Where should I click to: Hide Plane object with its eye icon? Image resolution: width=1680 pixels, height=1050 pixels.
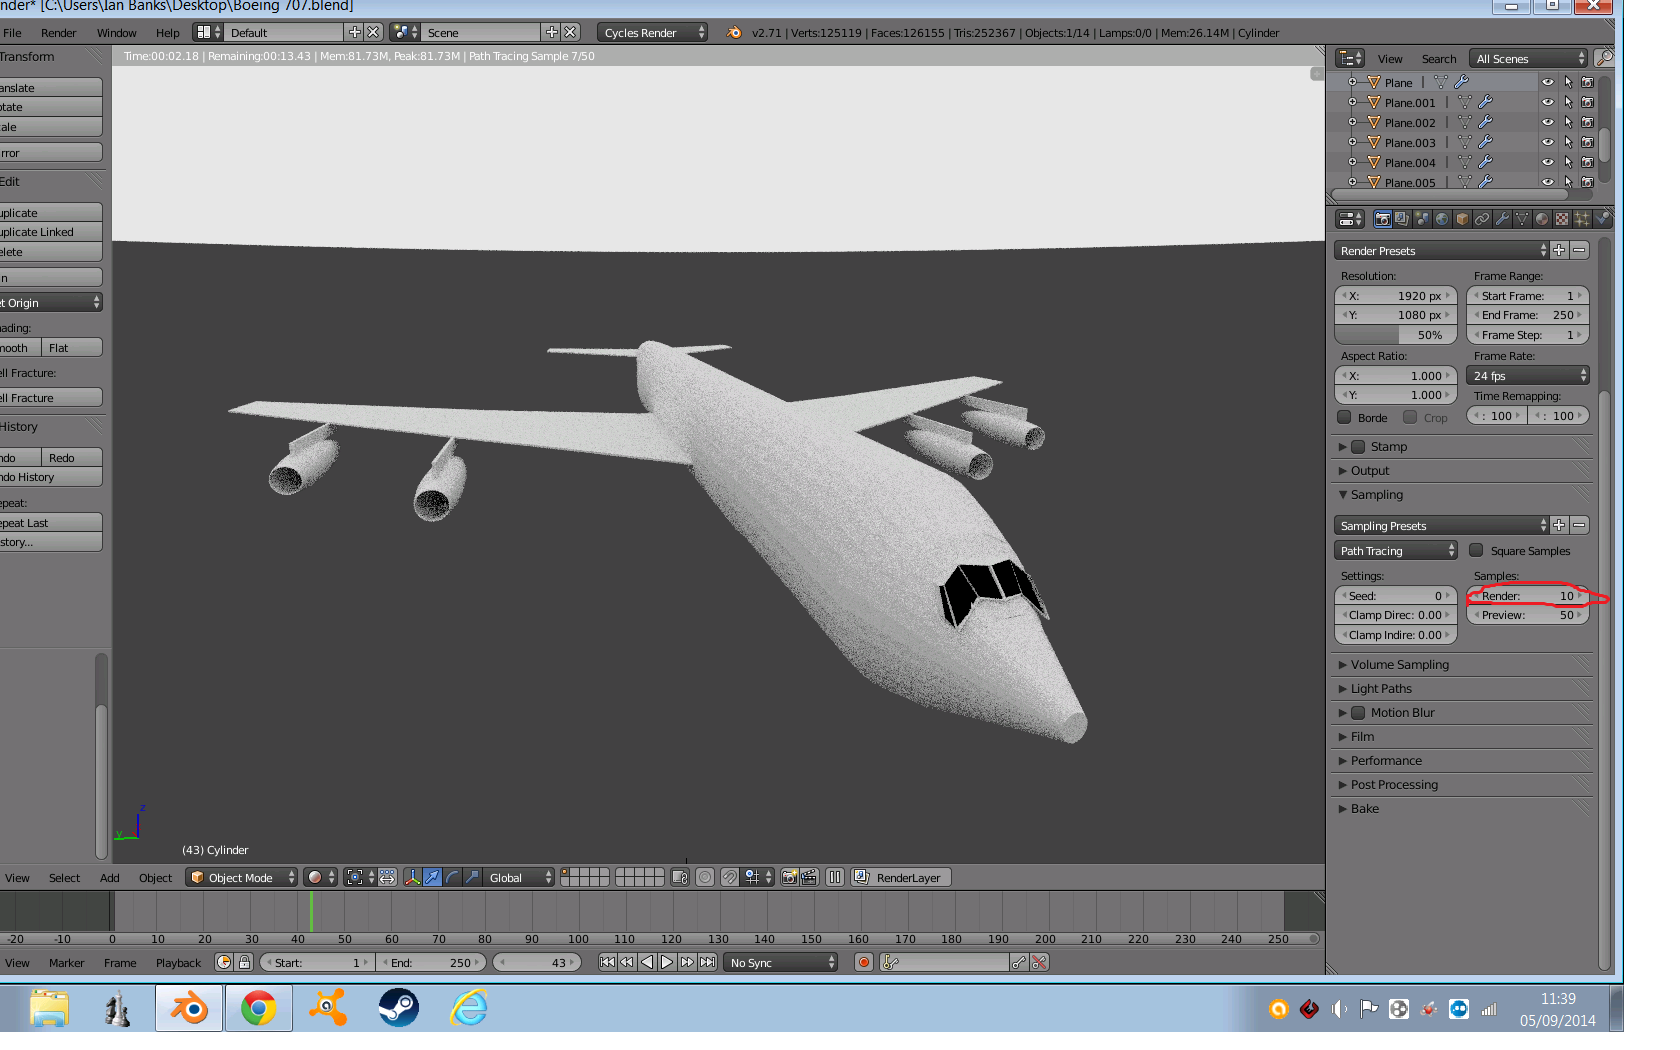(x=1548, y=82)
